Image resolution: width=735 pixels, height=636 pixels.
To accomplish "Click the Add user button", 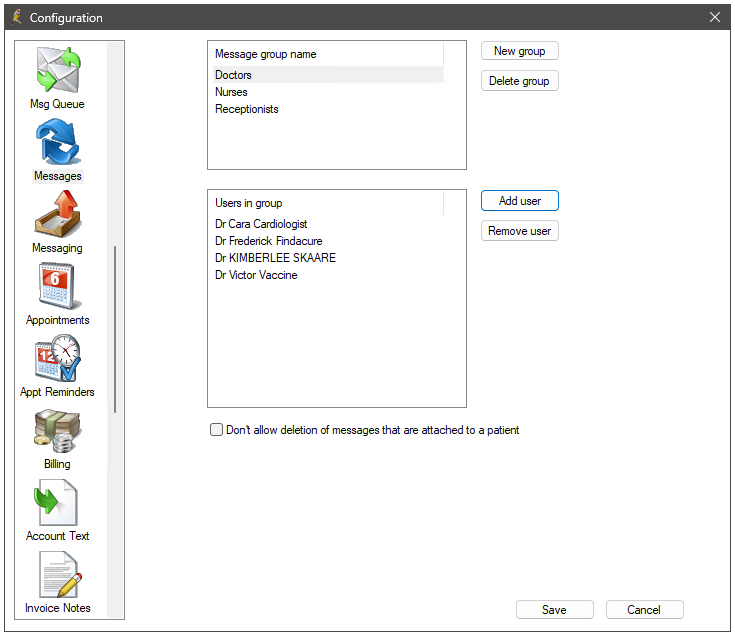I will click(x=519, y=201).
